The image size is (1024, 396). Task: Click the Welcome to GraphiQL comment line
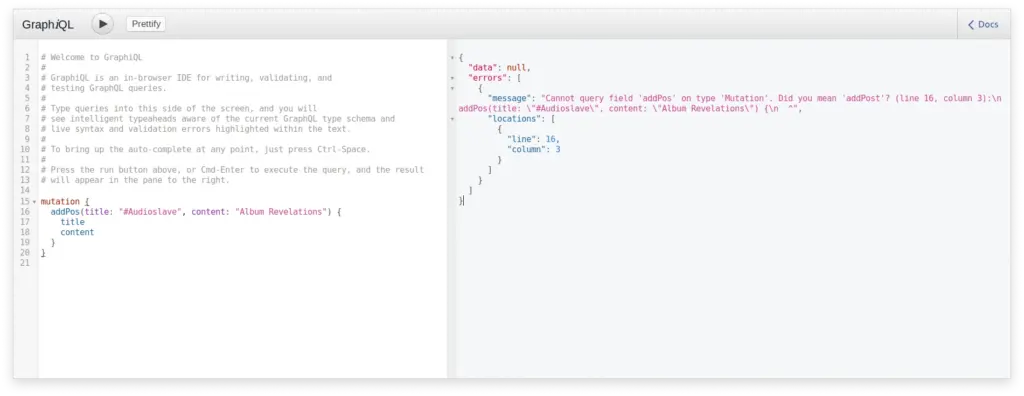[91, 58]
